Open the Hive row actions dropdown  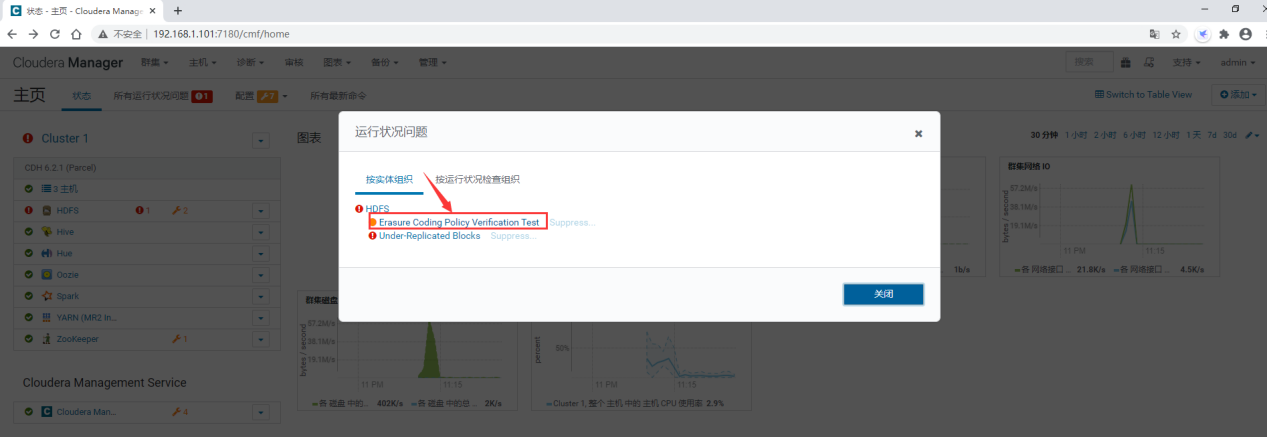[x=261, y=232]
